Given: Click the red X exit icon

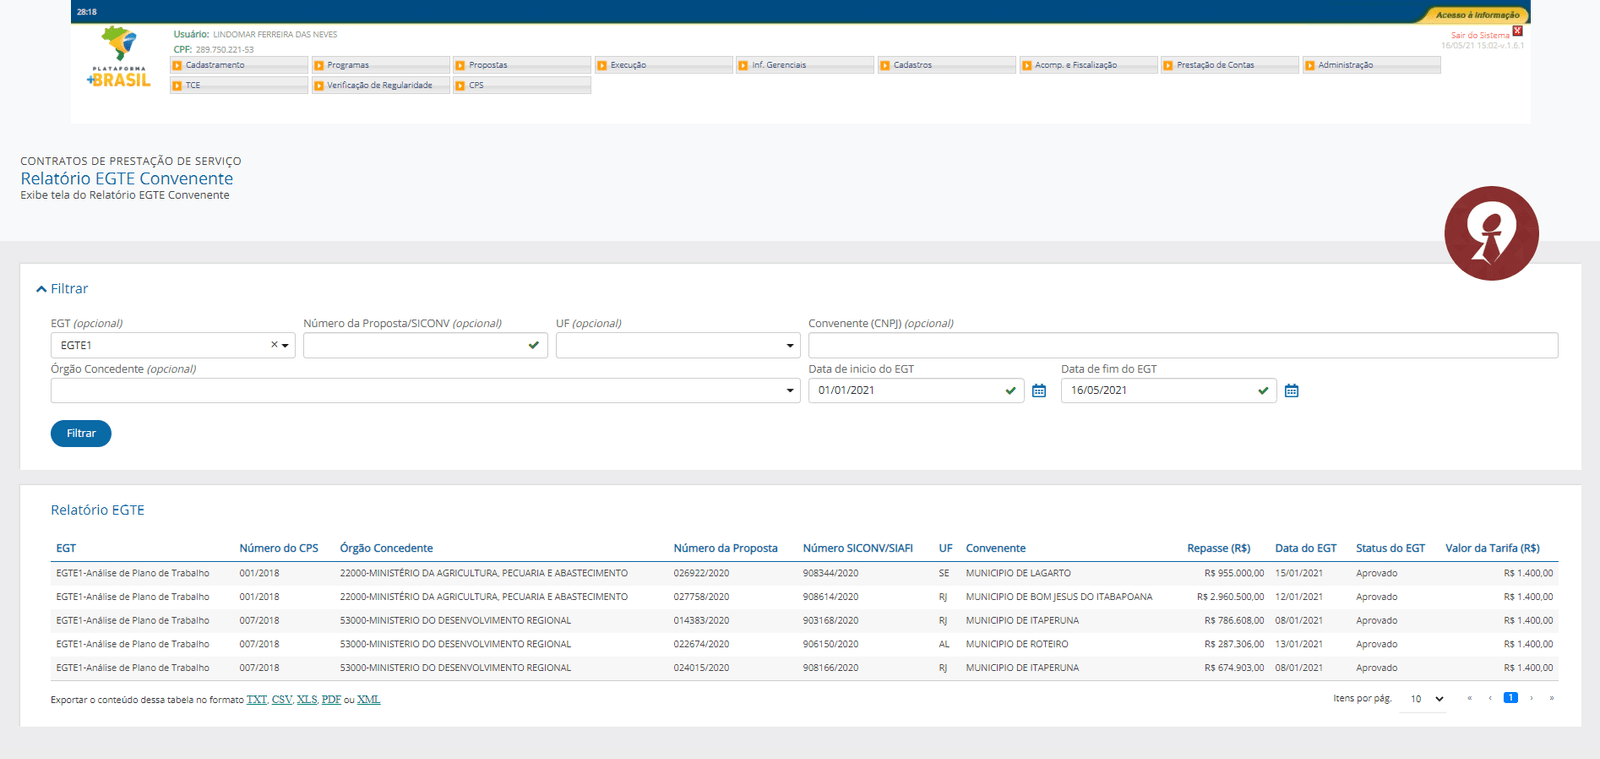Looking at the screenshot, I should click(x=1517, y=31).
